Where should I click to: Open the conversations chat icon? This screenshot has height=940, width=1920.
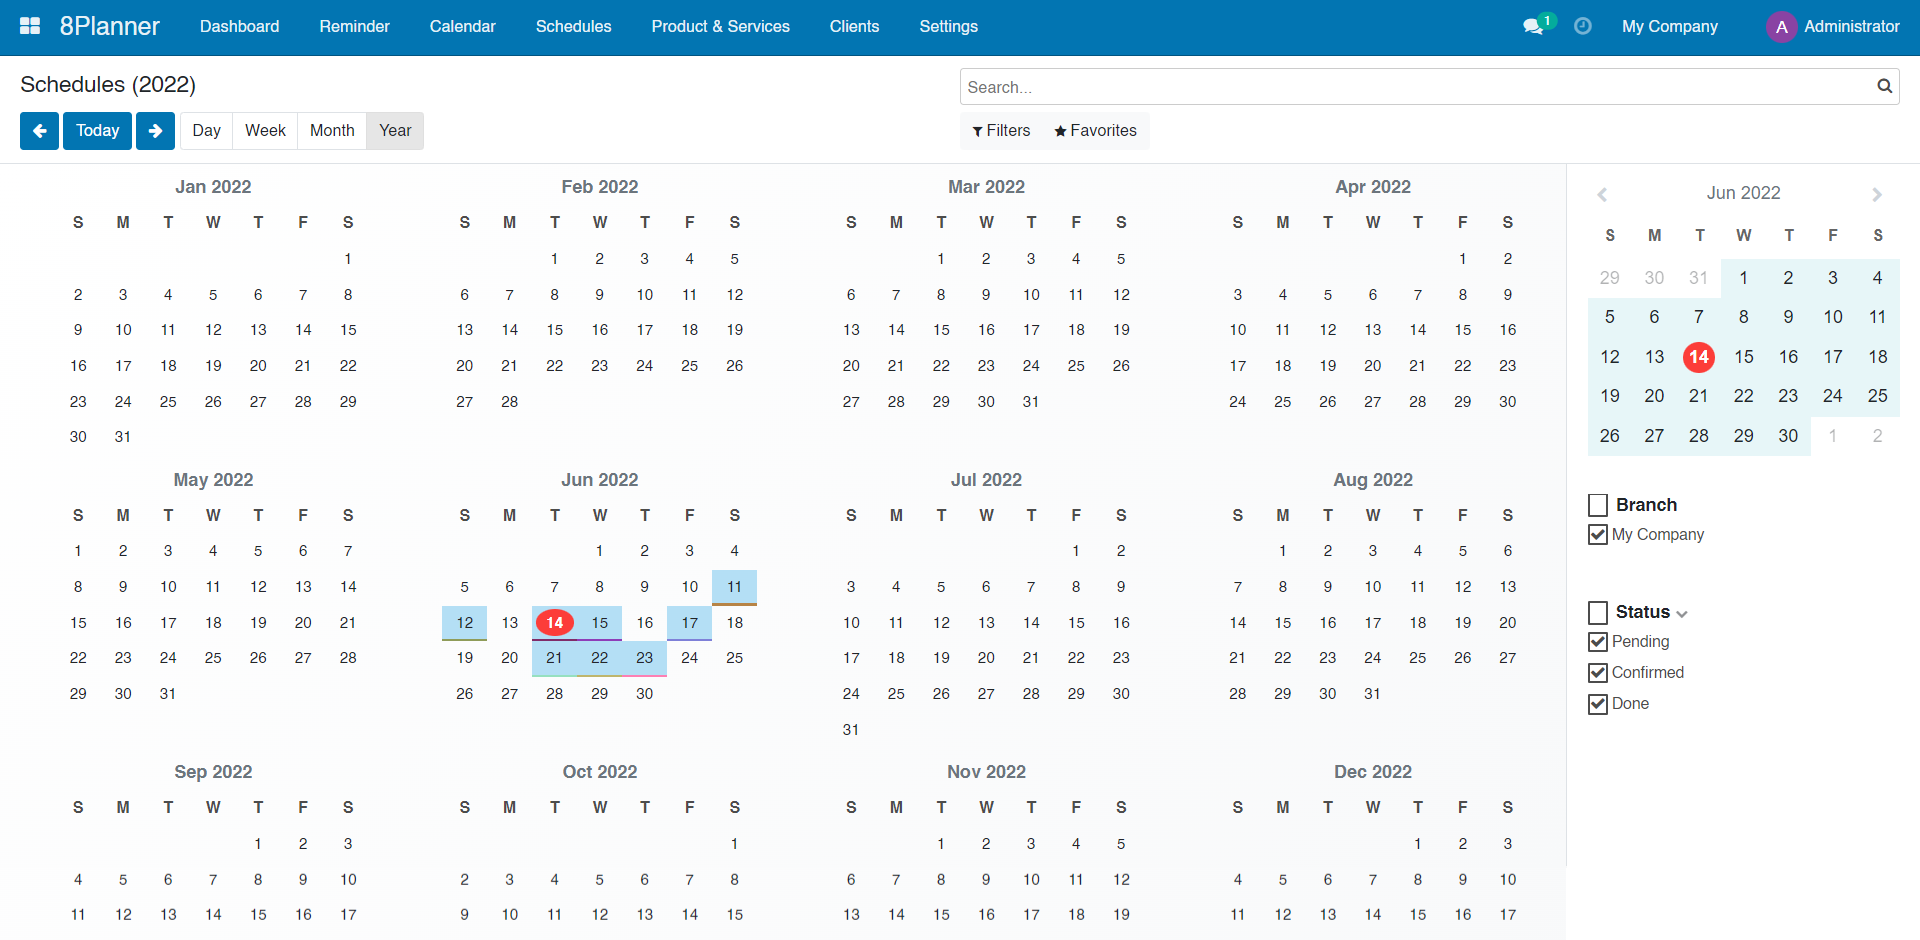(1533, 26)
